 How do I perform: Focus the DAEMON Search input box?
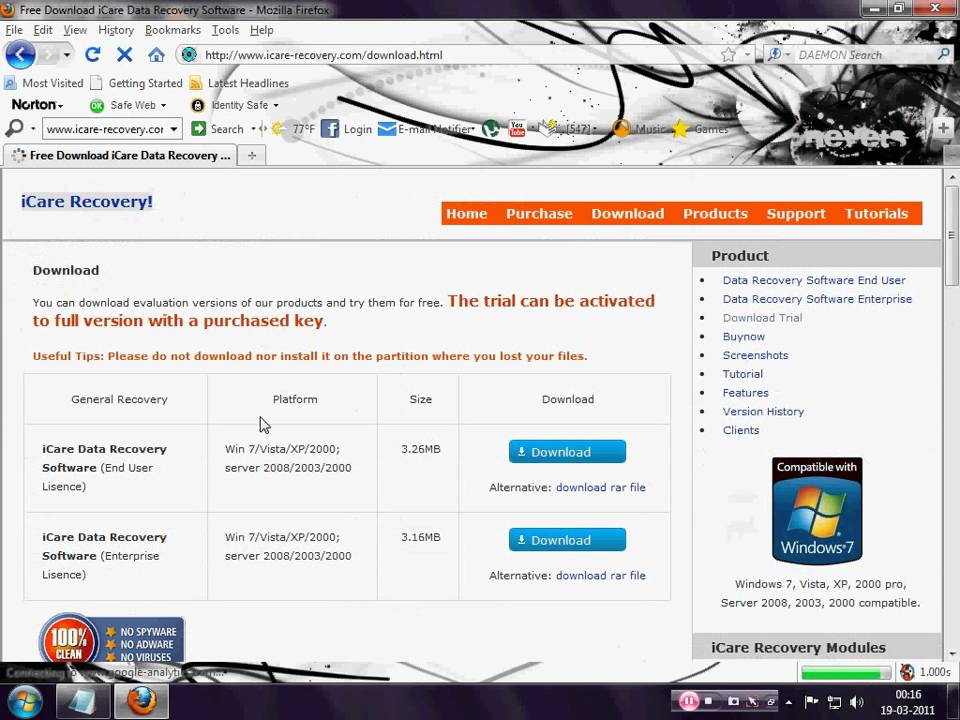(864, 55)
